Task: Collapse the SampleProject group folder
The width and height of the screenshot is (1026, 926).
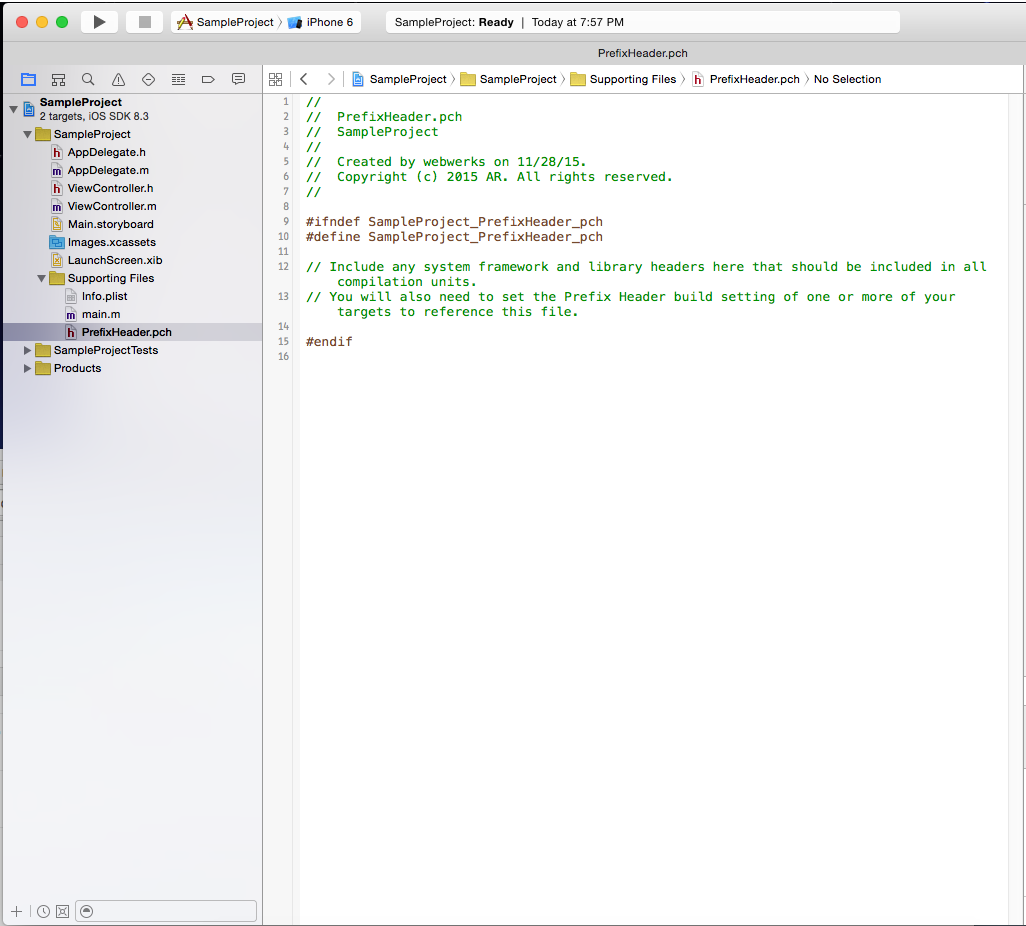Action: [x=27, y=134]
